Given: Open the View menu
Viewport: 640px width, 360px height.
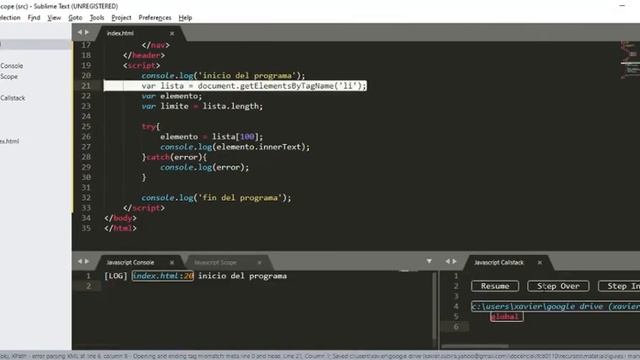Looking at the screenshot, I should point(54,18).
